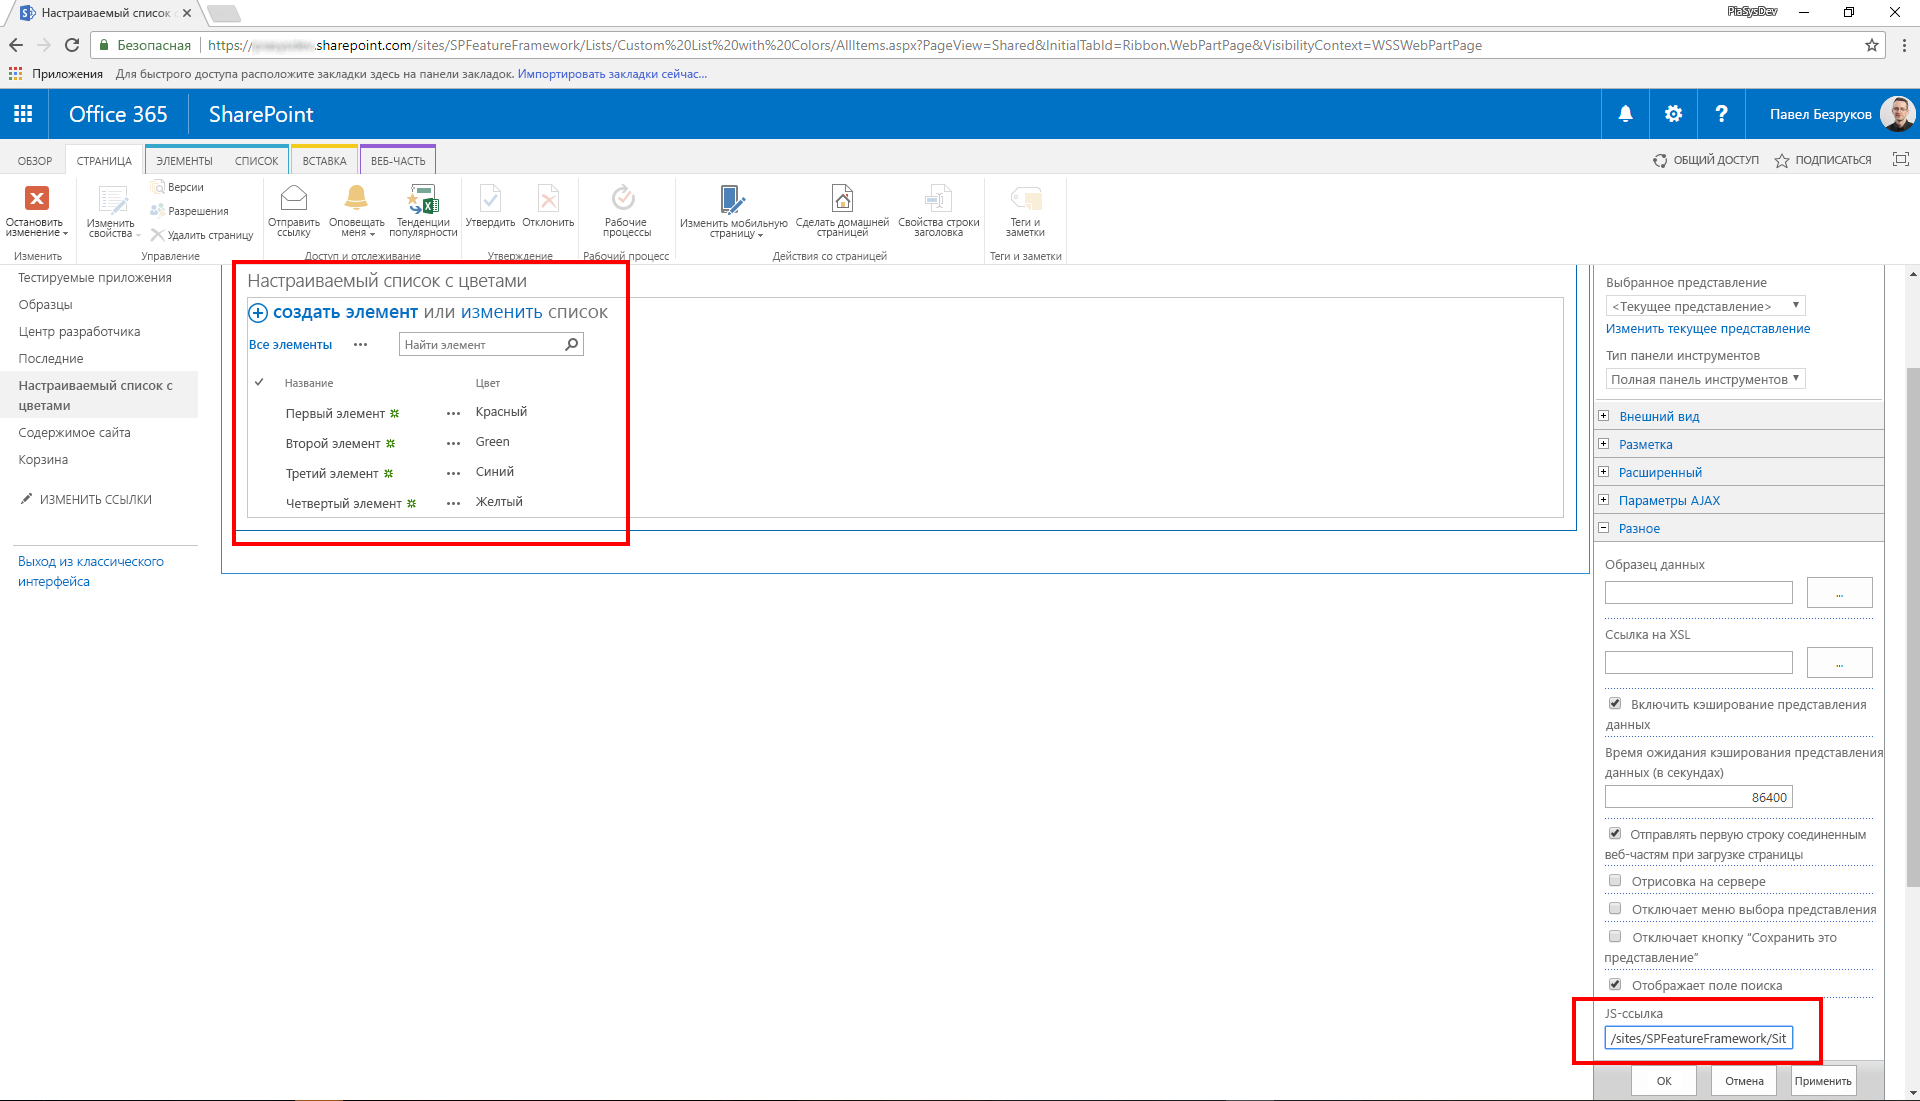
Task: Toggle Включить кэширование представления данных checkbox
Action: (1614, 703)
